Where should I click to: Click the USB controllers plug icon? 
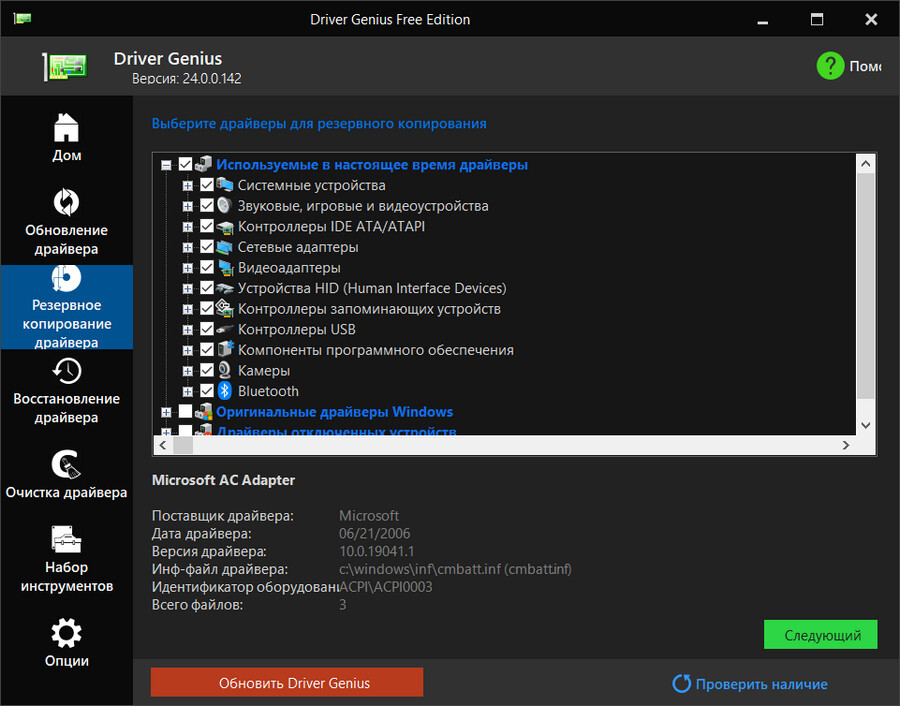coord(224,329)
